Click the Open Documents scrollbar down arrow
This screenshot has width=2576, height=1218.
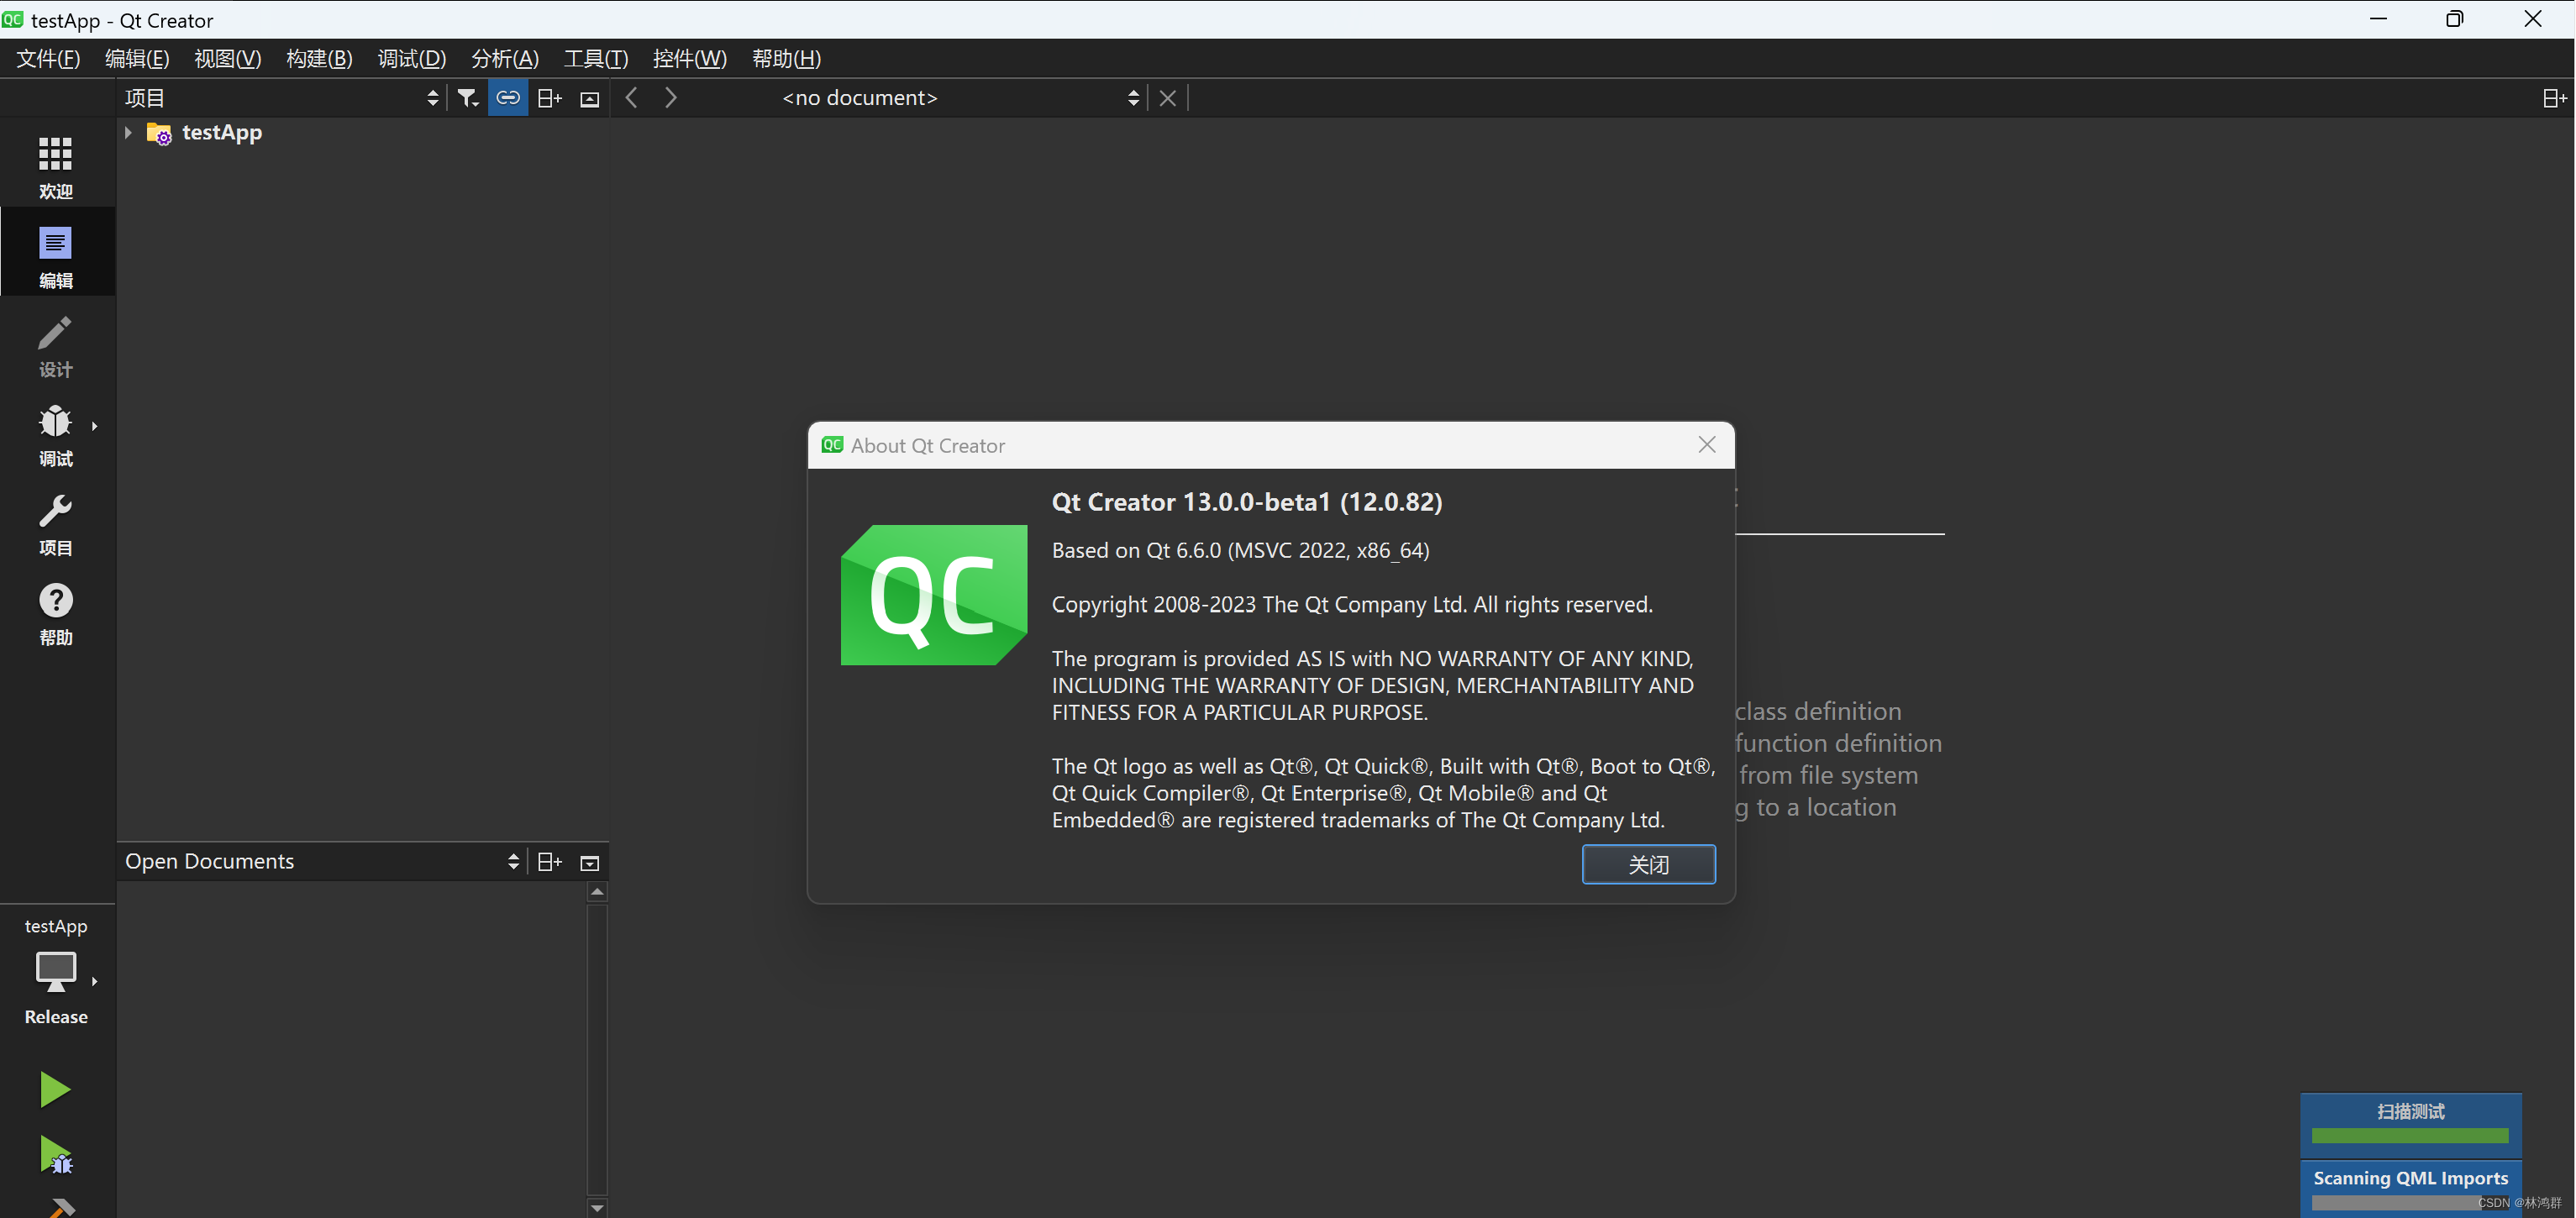[x=597, y=1207]
